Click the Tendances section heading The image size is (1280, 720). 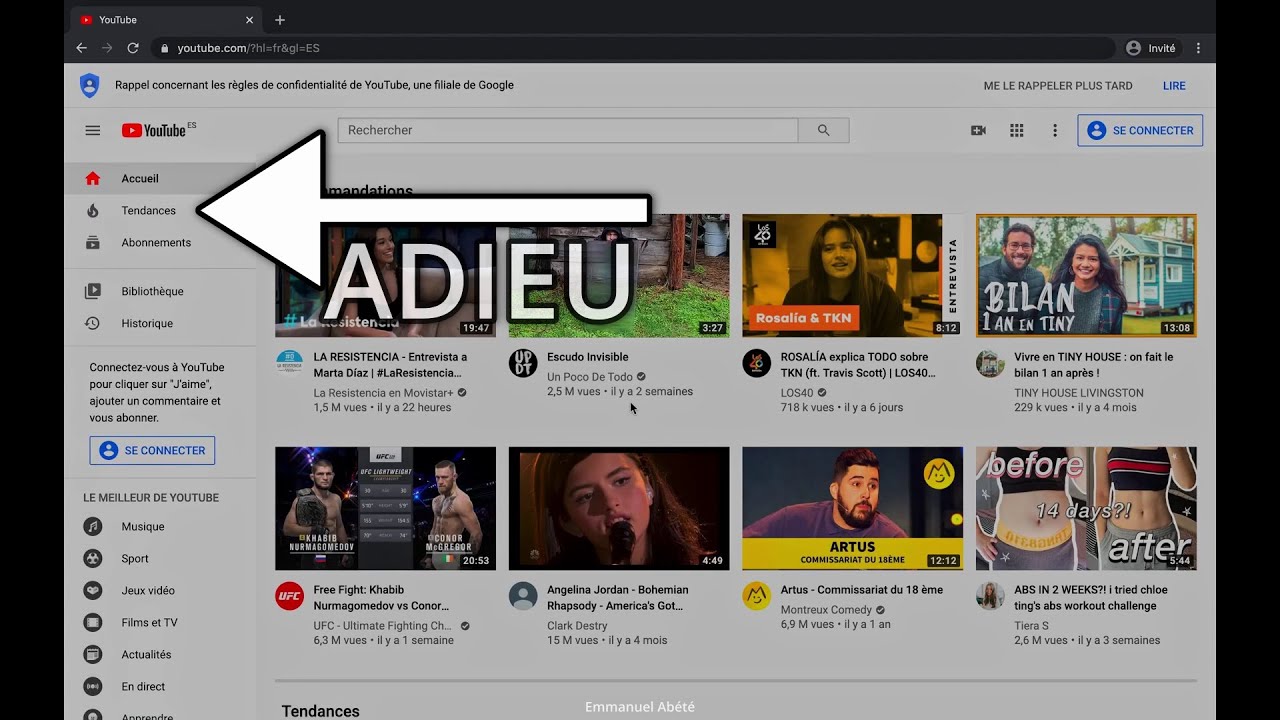[320, 711]
